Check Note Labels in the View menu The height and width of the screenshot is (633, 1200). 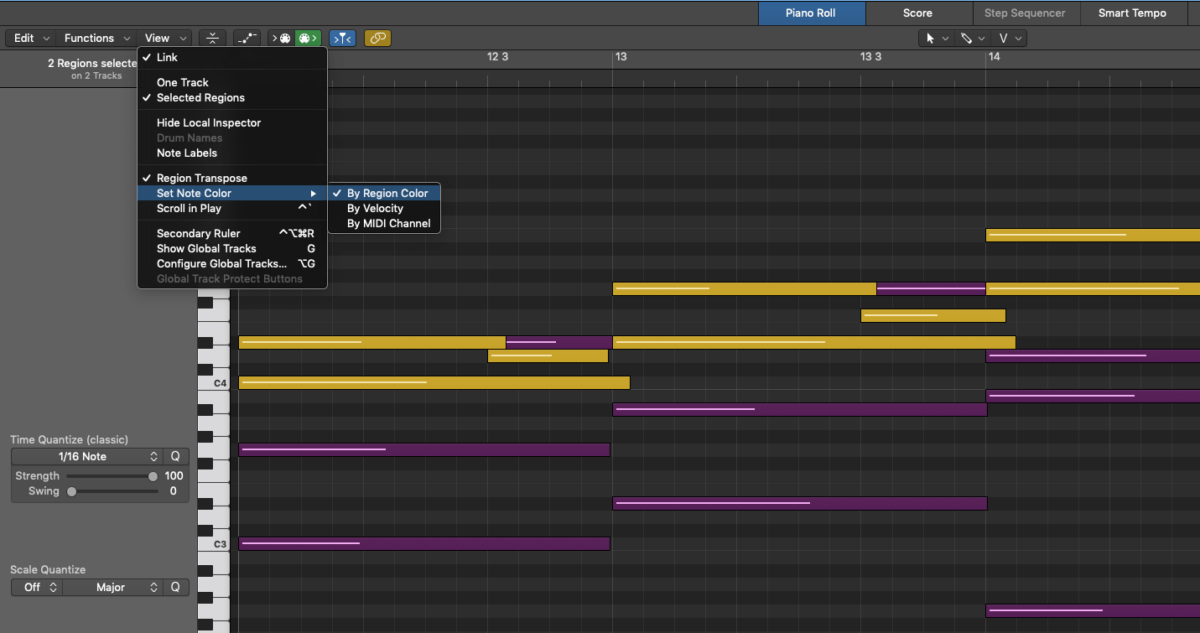[186, 152]
